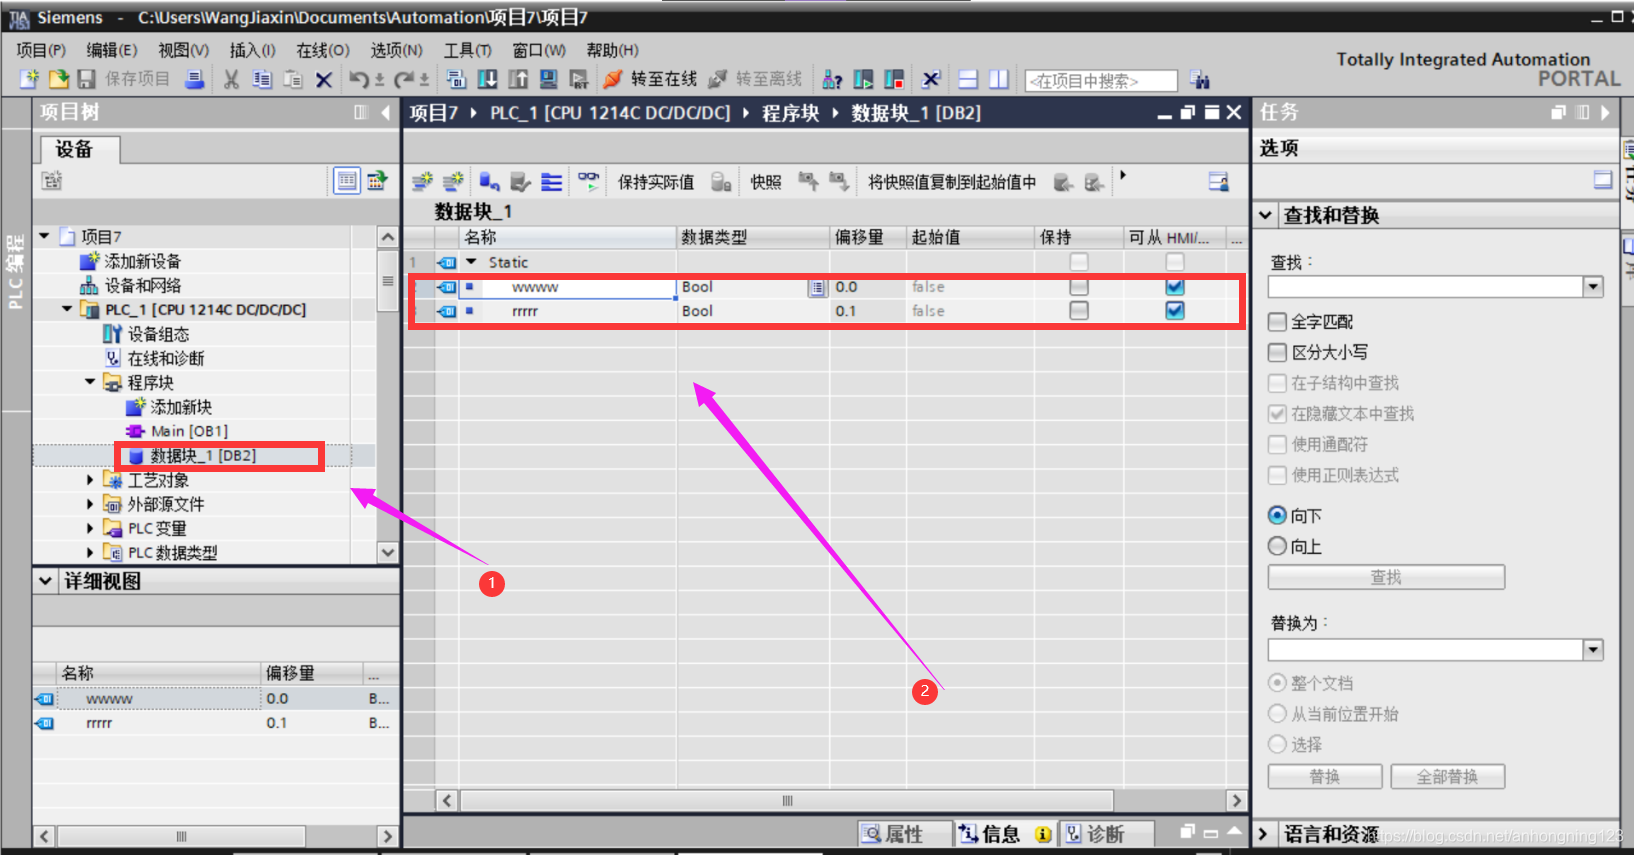This screenshot has width=1634, height=855.
Task: Click the Compile icon in toolbar
Action: 456,79
